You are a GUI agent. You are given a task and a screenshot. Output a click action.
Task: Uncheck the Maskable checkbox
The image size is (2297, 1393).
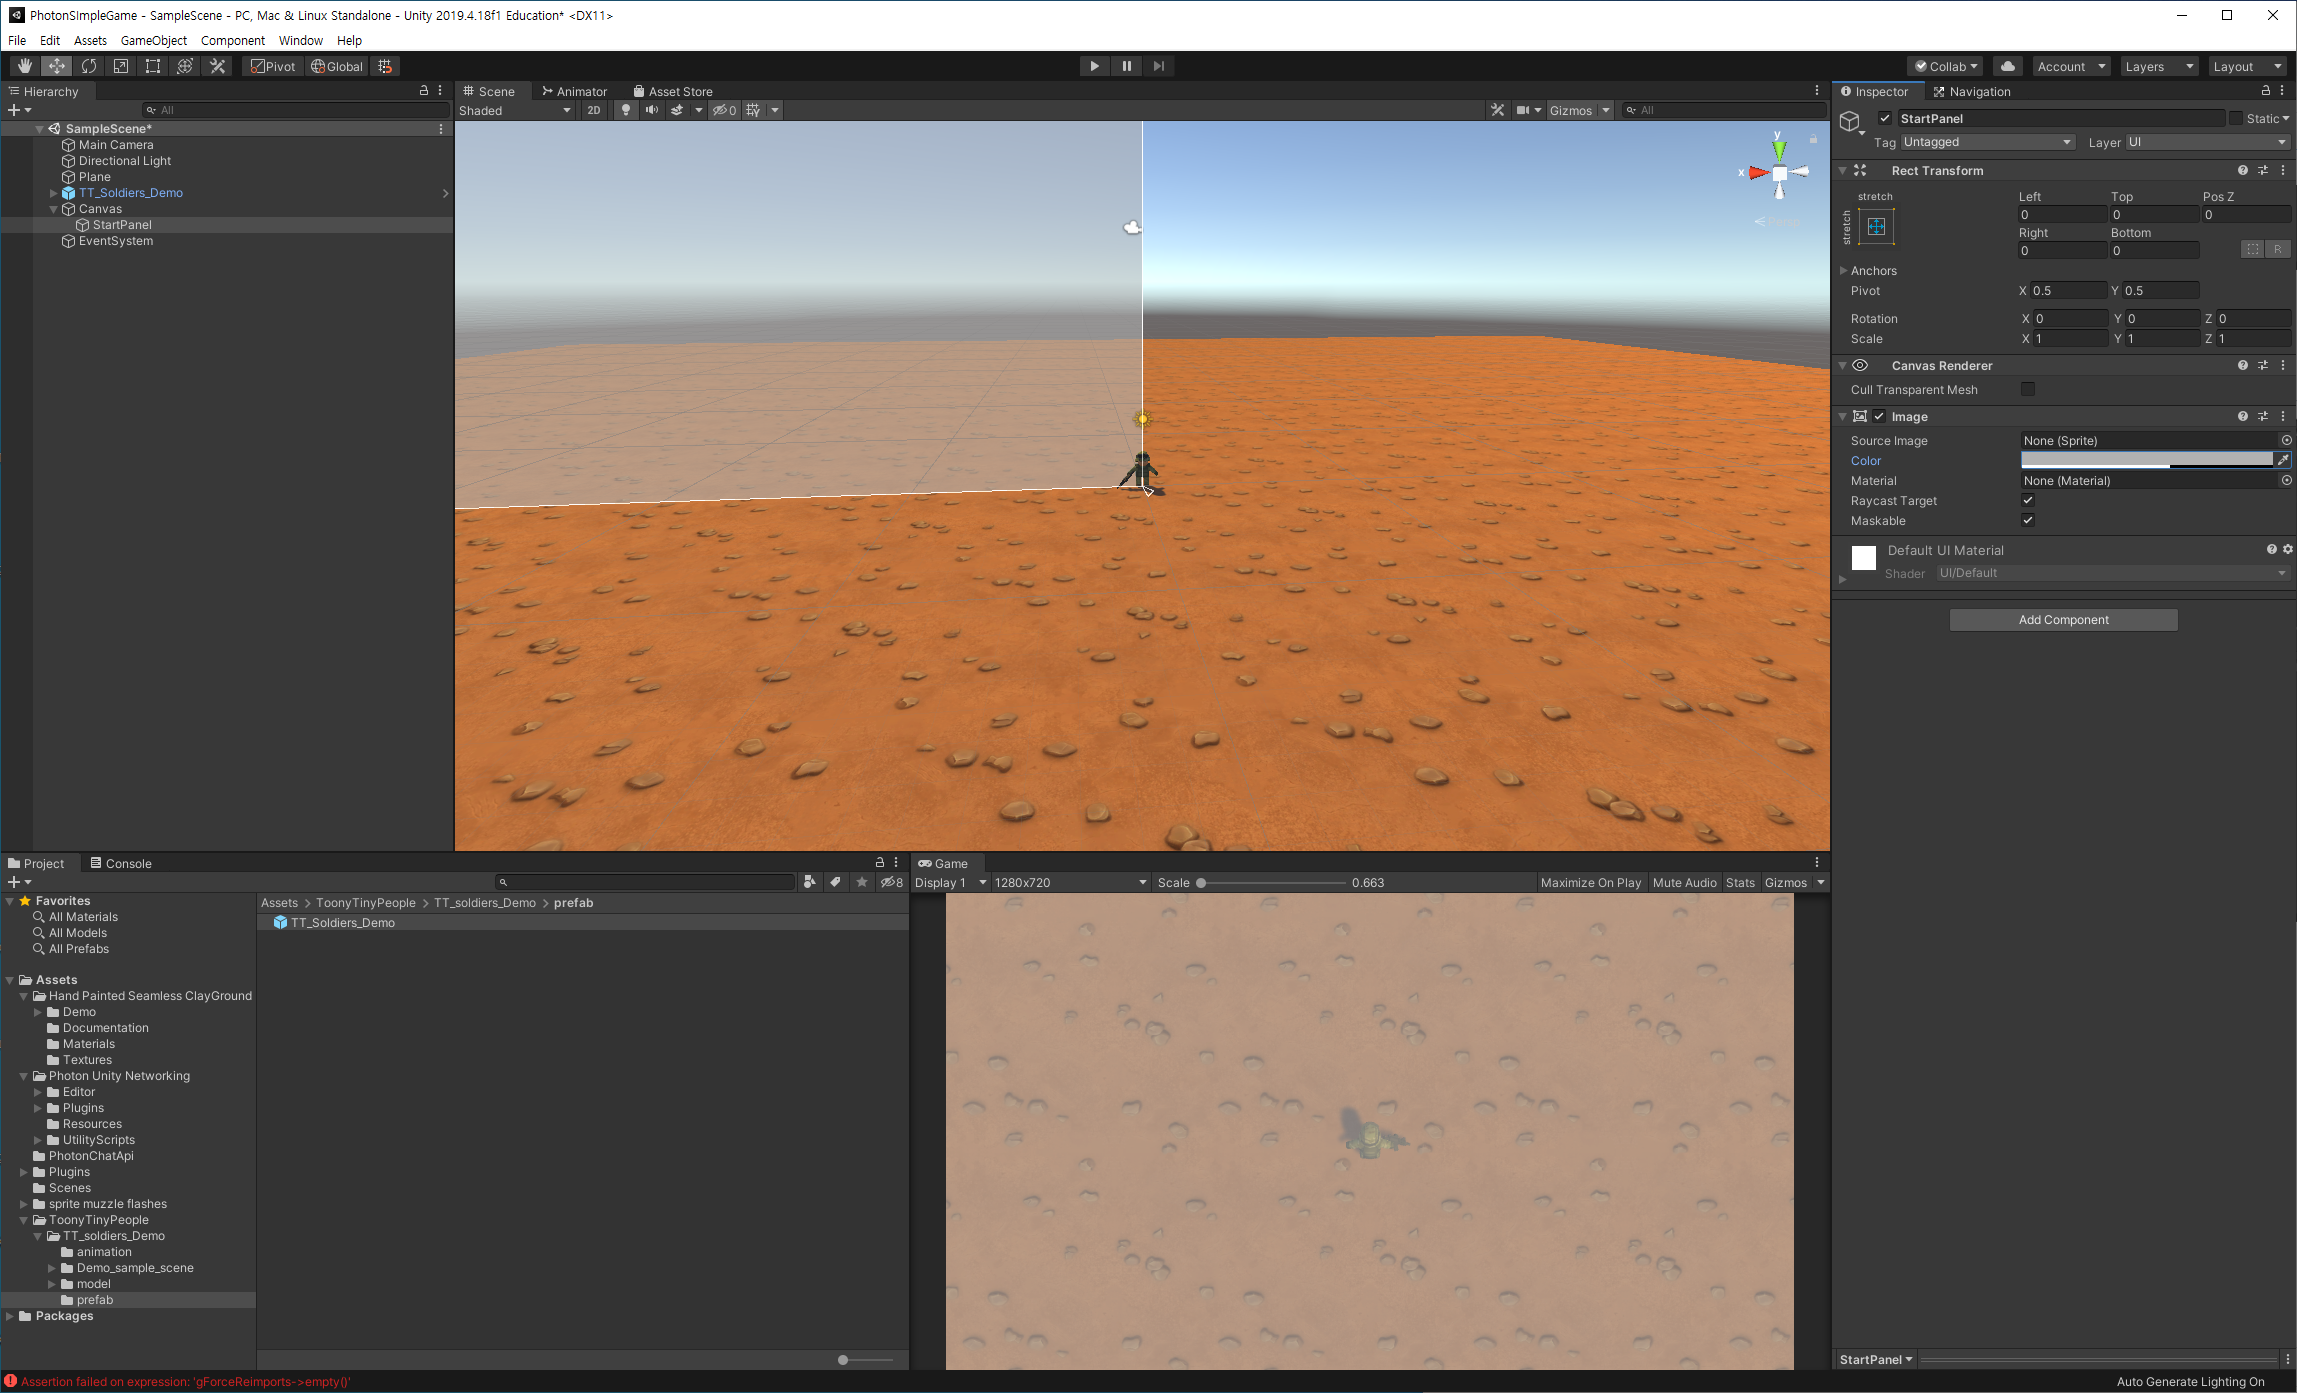2028,520
